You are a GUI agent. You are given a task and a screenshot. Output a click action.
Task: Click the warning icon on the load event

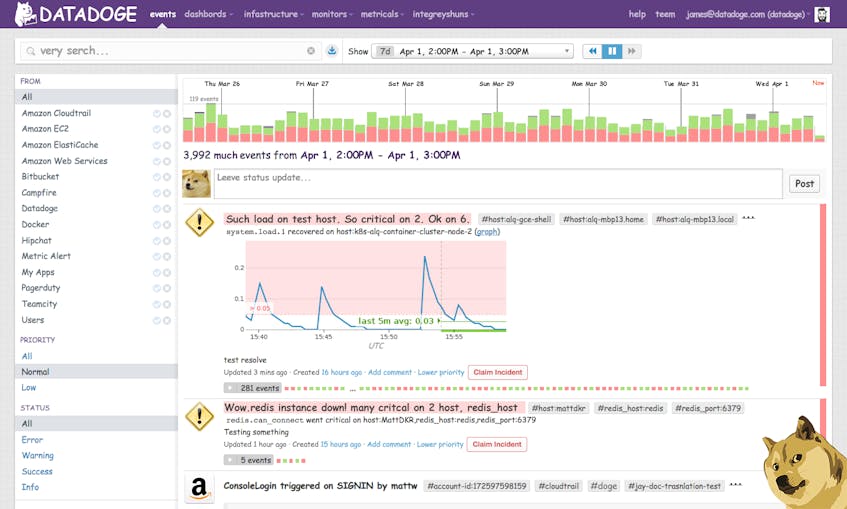point(199,222)
